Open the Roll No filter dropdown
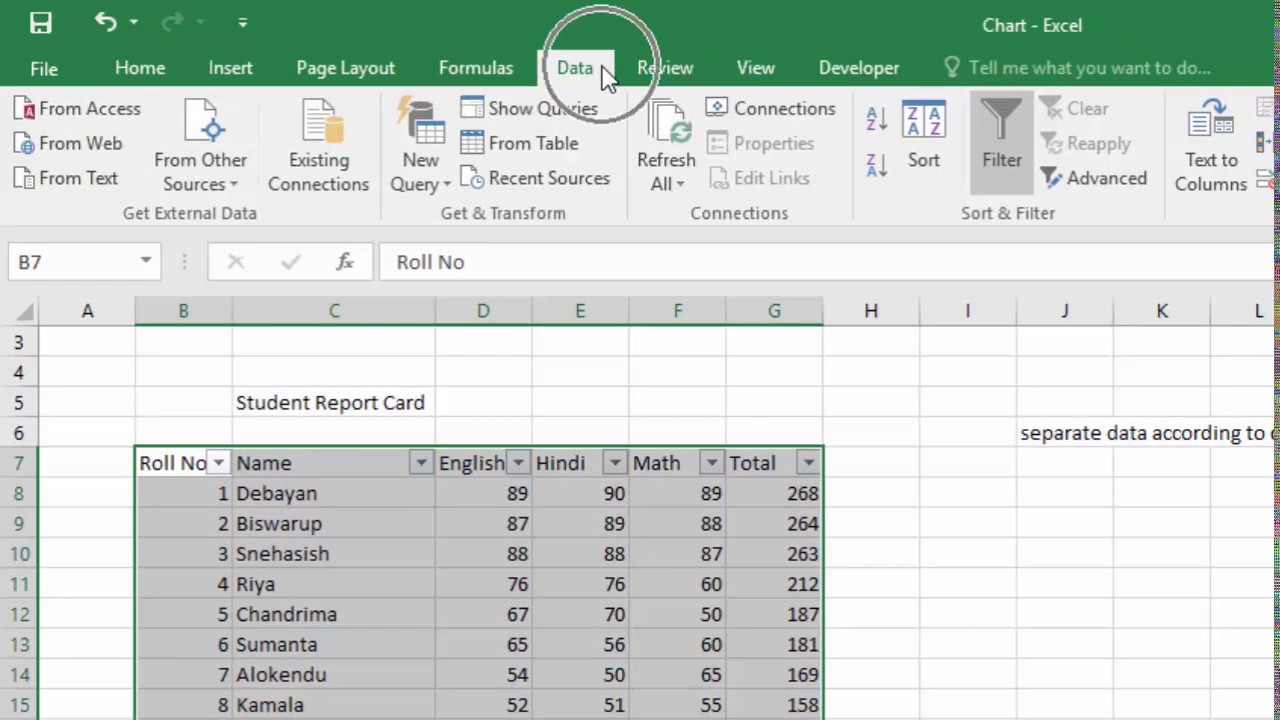 click(x=218, y=463)
